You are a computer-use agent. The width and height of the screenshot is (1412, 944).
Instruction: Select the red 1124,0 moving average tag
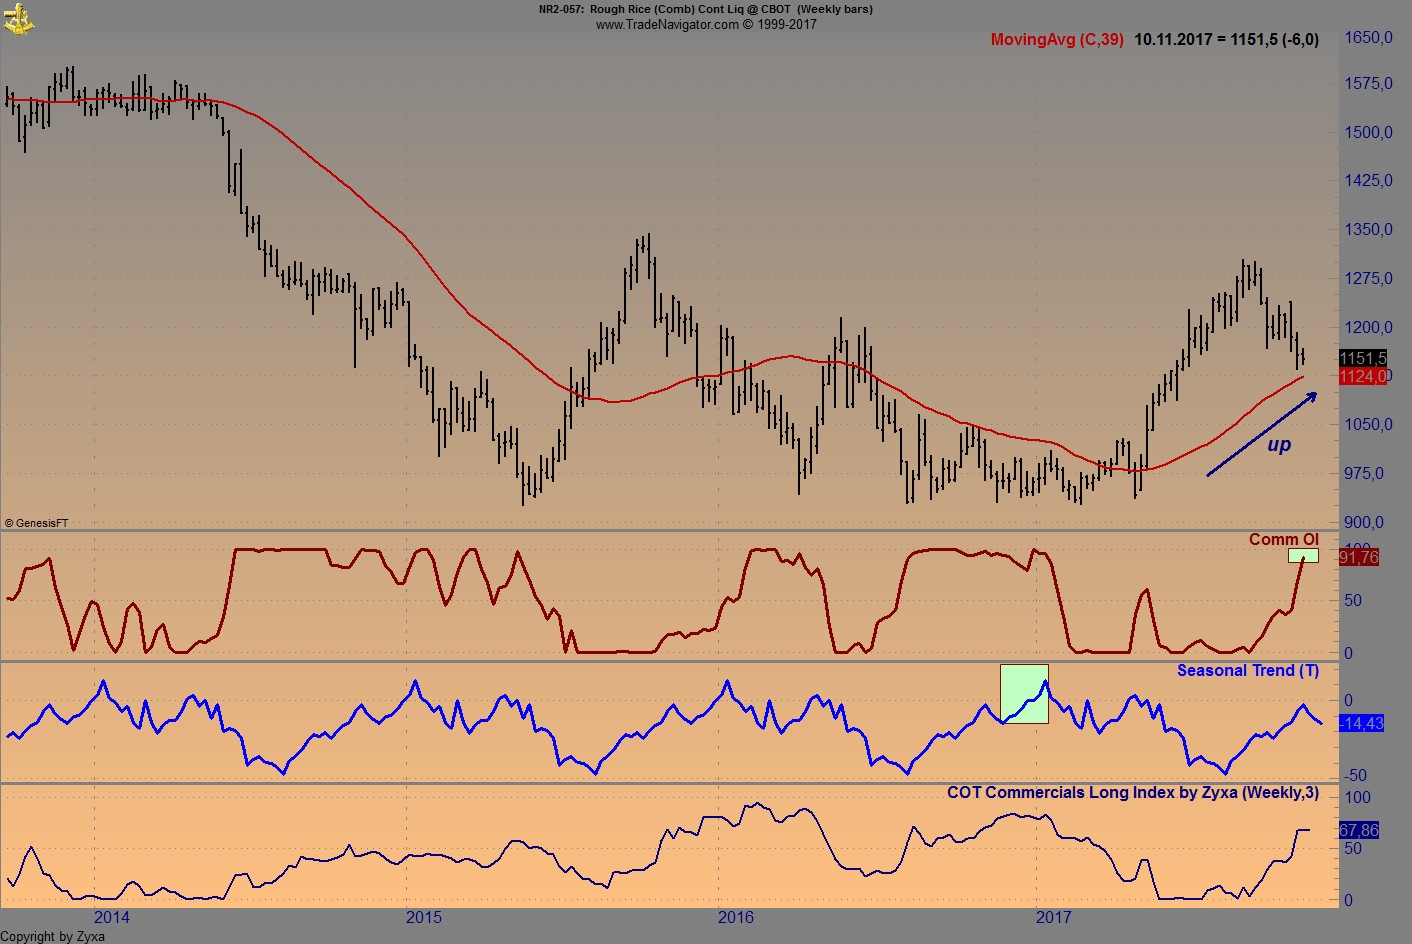coord(1363,376)
